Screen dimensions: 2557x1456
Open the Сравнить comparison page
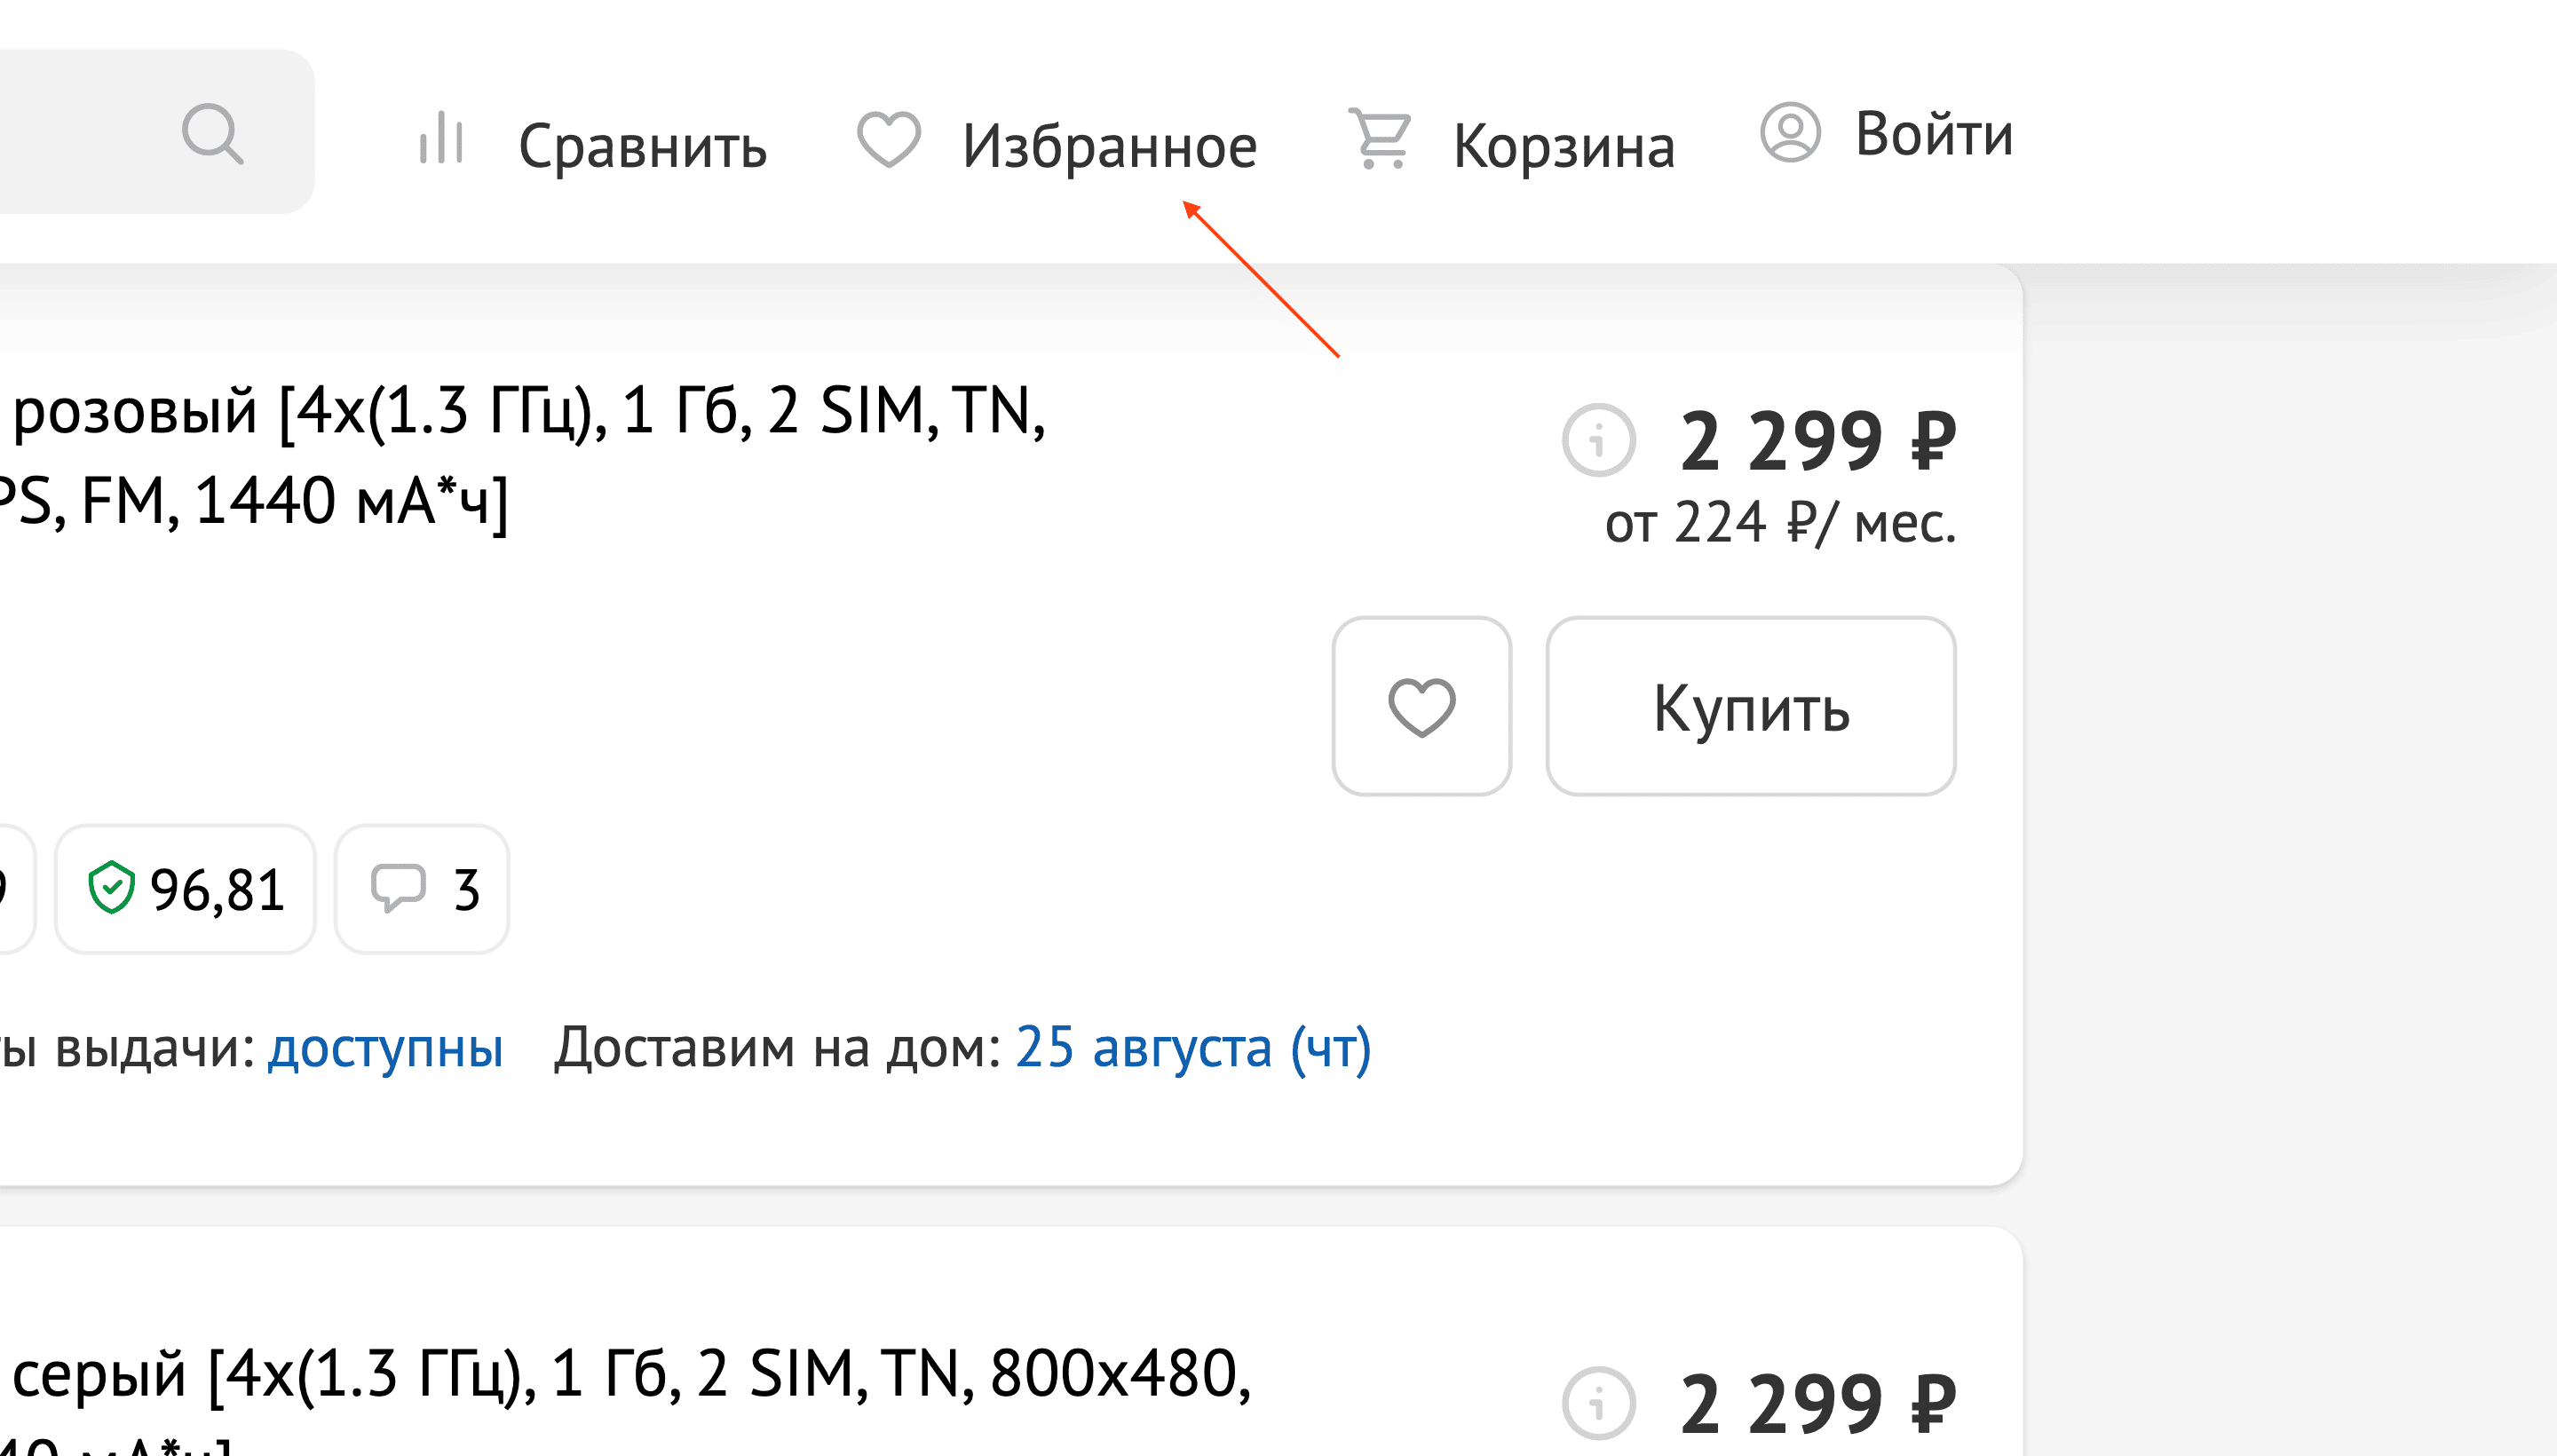pos(642,147)
